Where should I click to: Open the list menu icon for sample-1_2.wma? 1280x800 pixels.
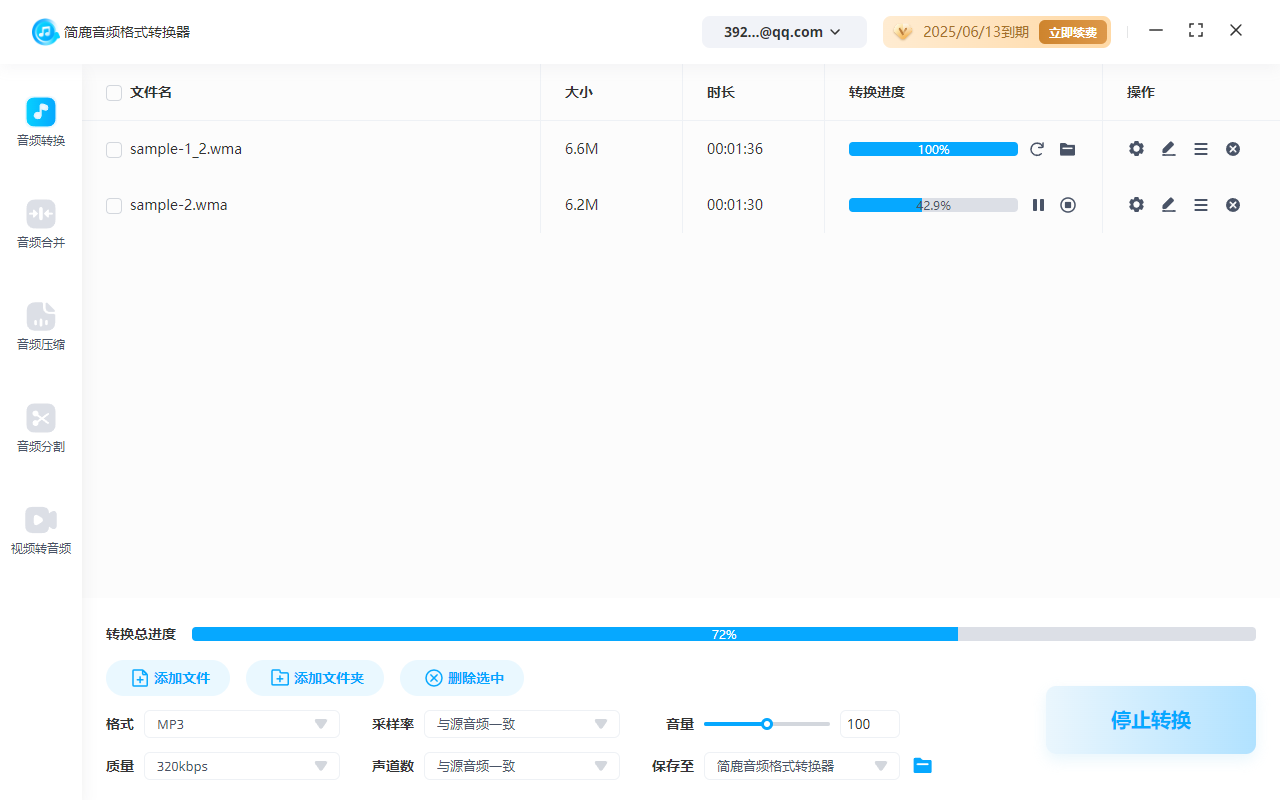click(1201, 149)
